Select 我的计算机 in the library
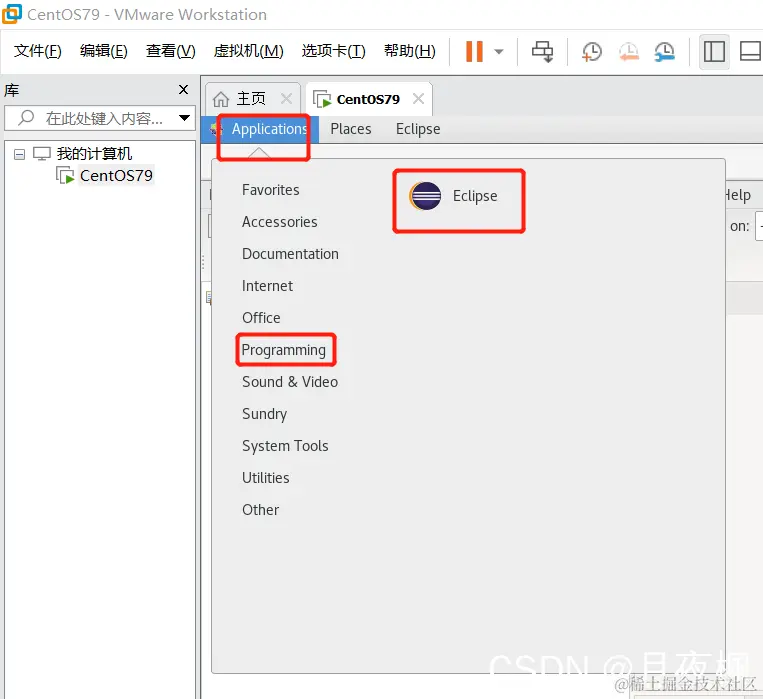 [x=94, y=154]
